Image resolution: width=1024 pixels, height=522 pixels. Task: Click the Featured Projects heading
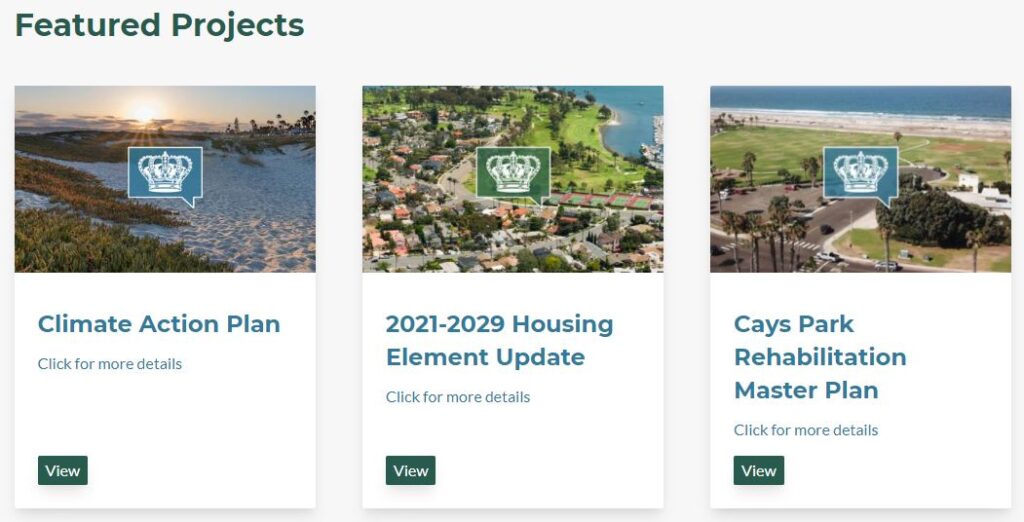point(159,25)
